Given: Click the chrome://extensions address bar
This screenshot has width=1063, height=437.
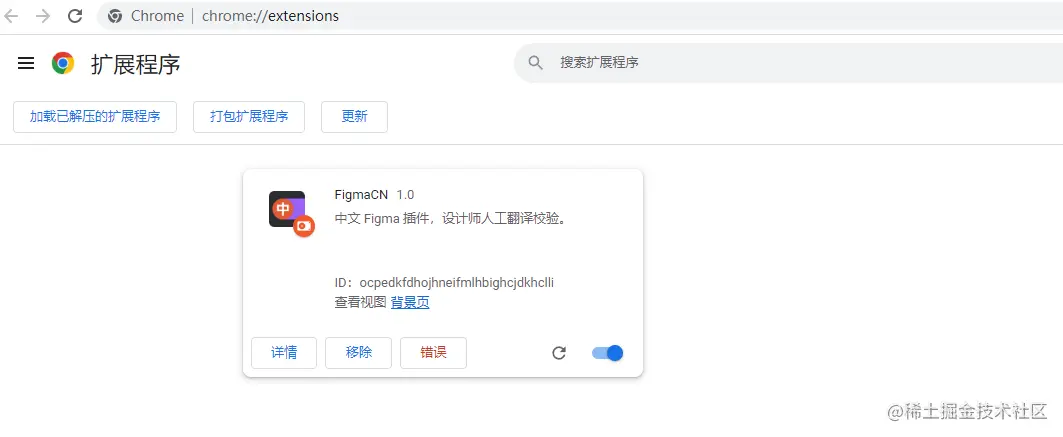Looking at the screenshot, I should click(x=580, y=16).
